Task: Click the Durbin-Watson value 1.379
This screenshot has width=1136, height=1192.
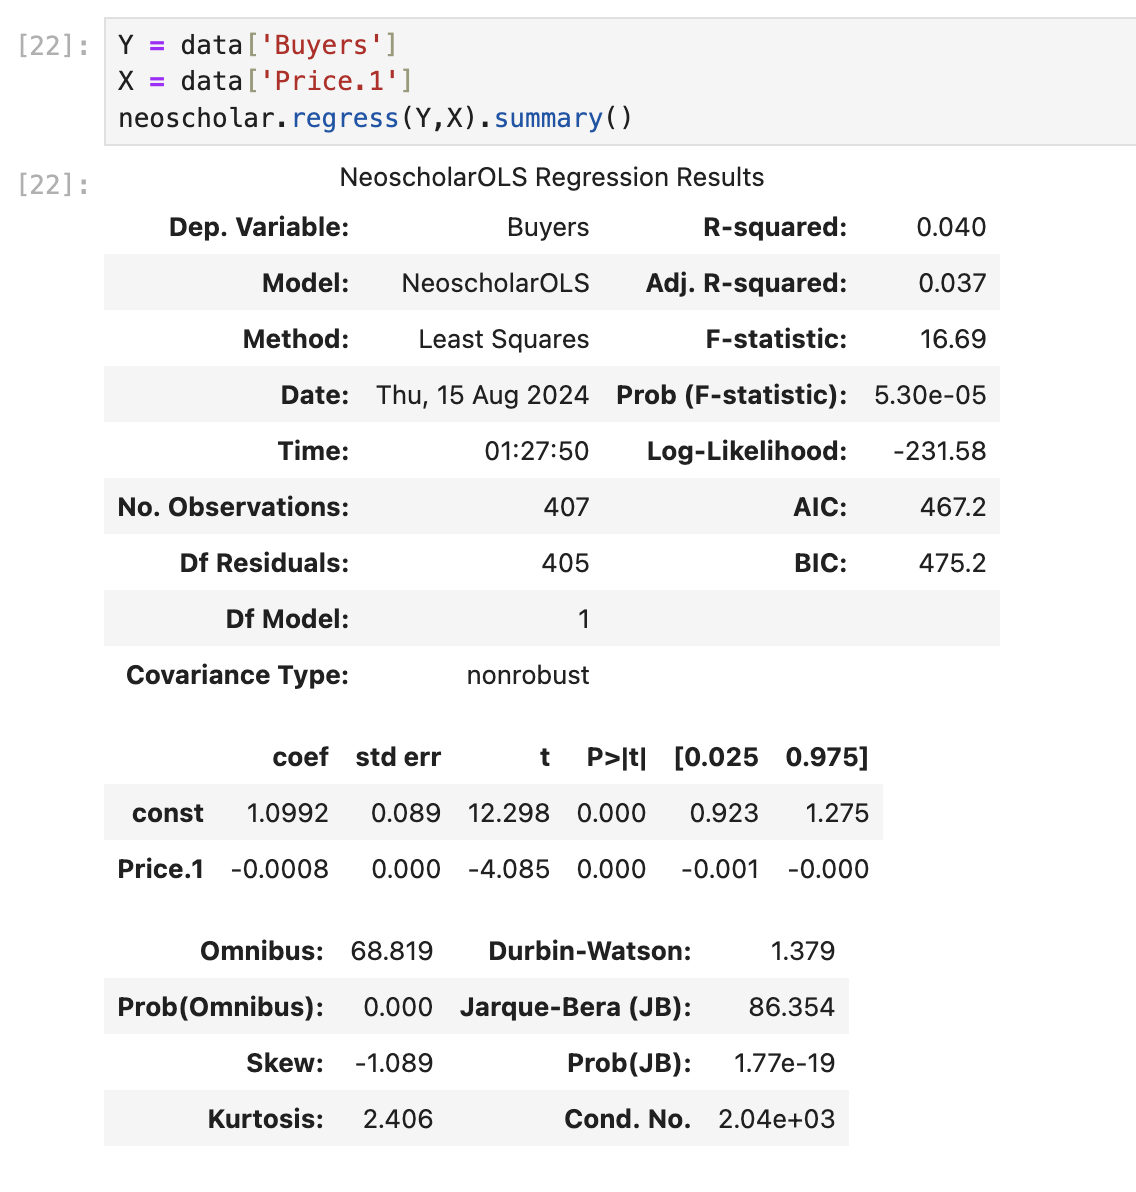Action: pyautogui.click(x=802, y=951)
